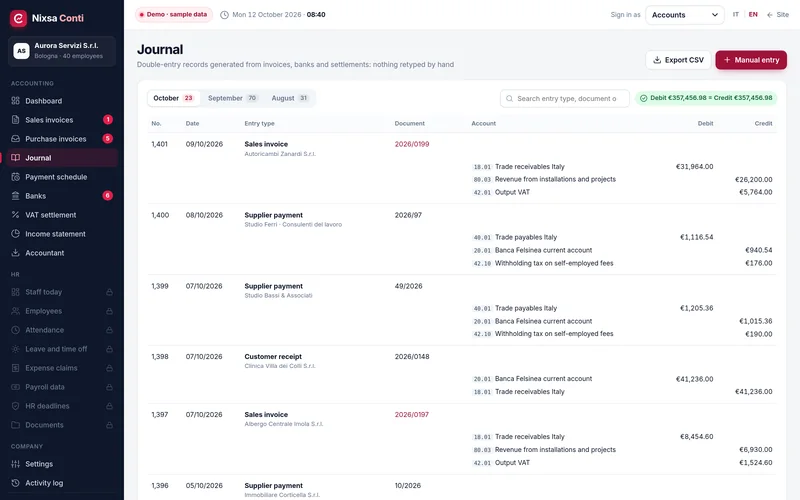The height and width of the screenshot is (500, 800).
Task: Click the balanced checkmark icon
Action: pyautogui.click(x=643, y=98)
